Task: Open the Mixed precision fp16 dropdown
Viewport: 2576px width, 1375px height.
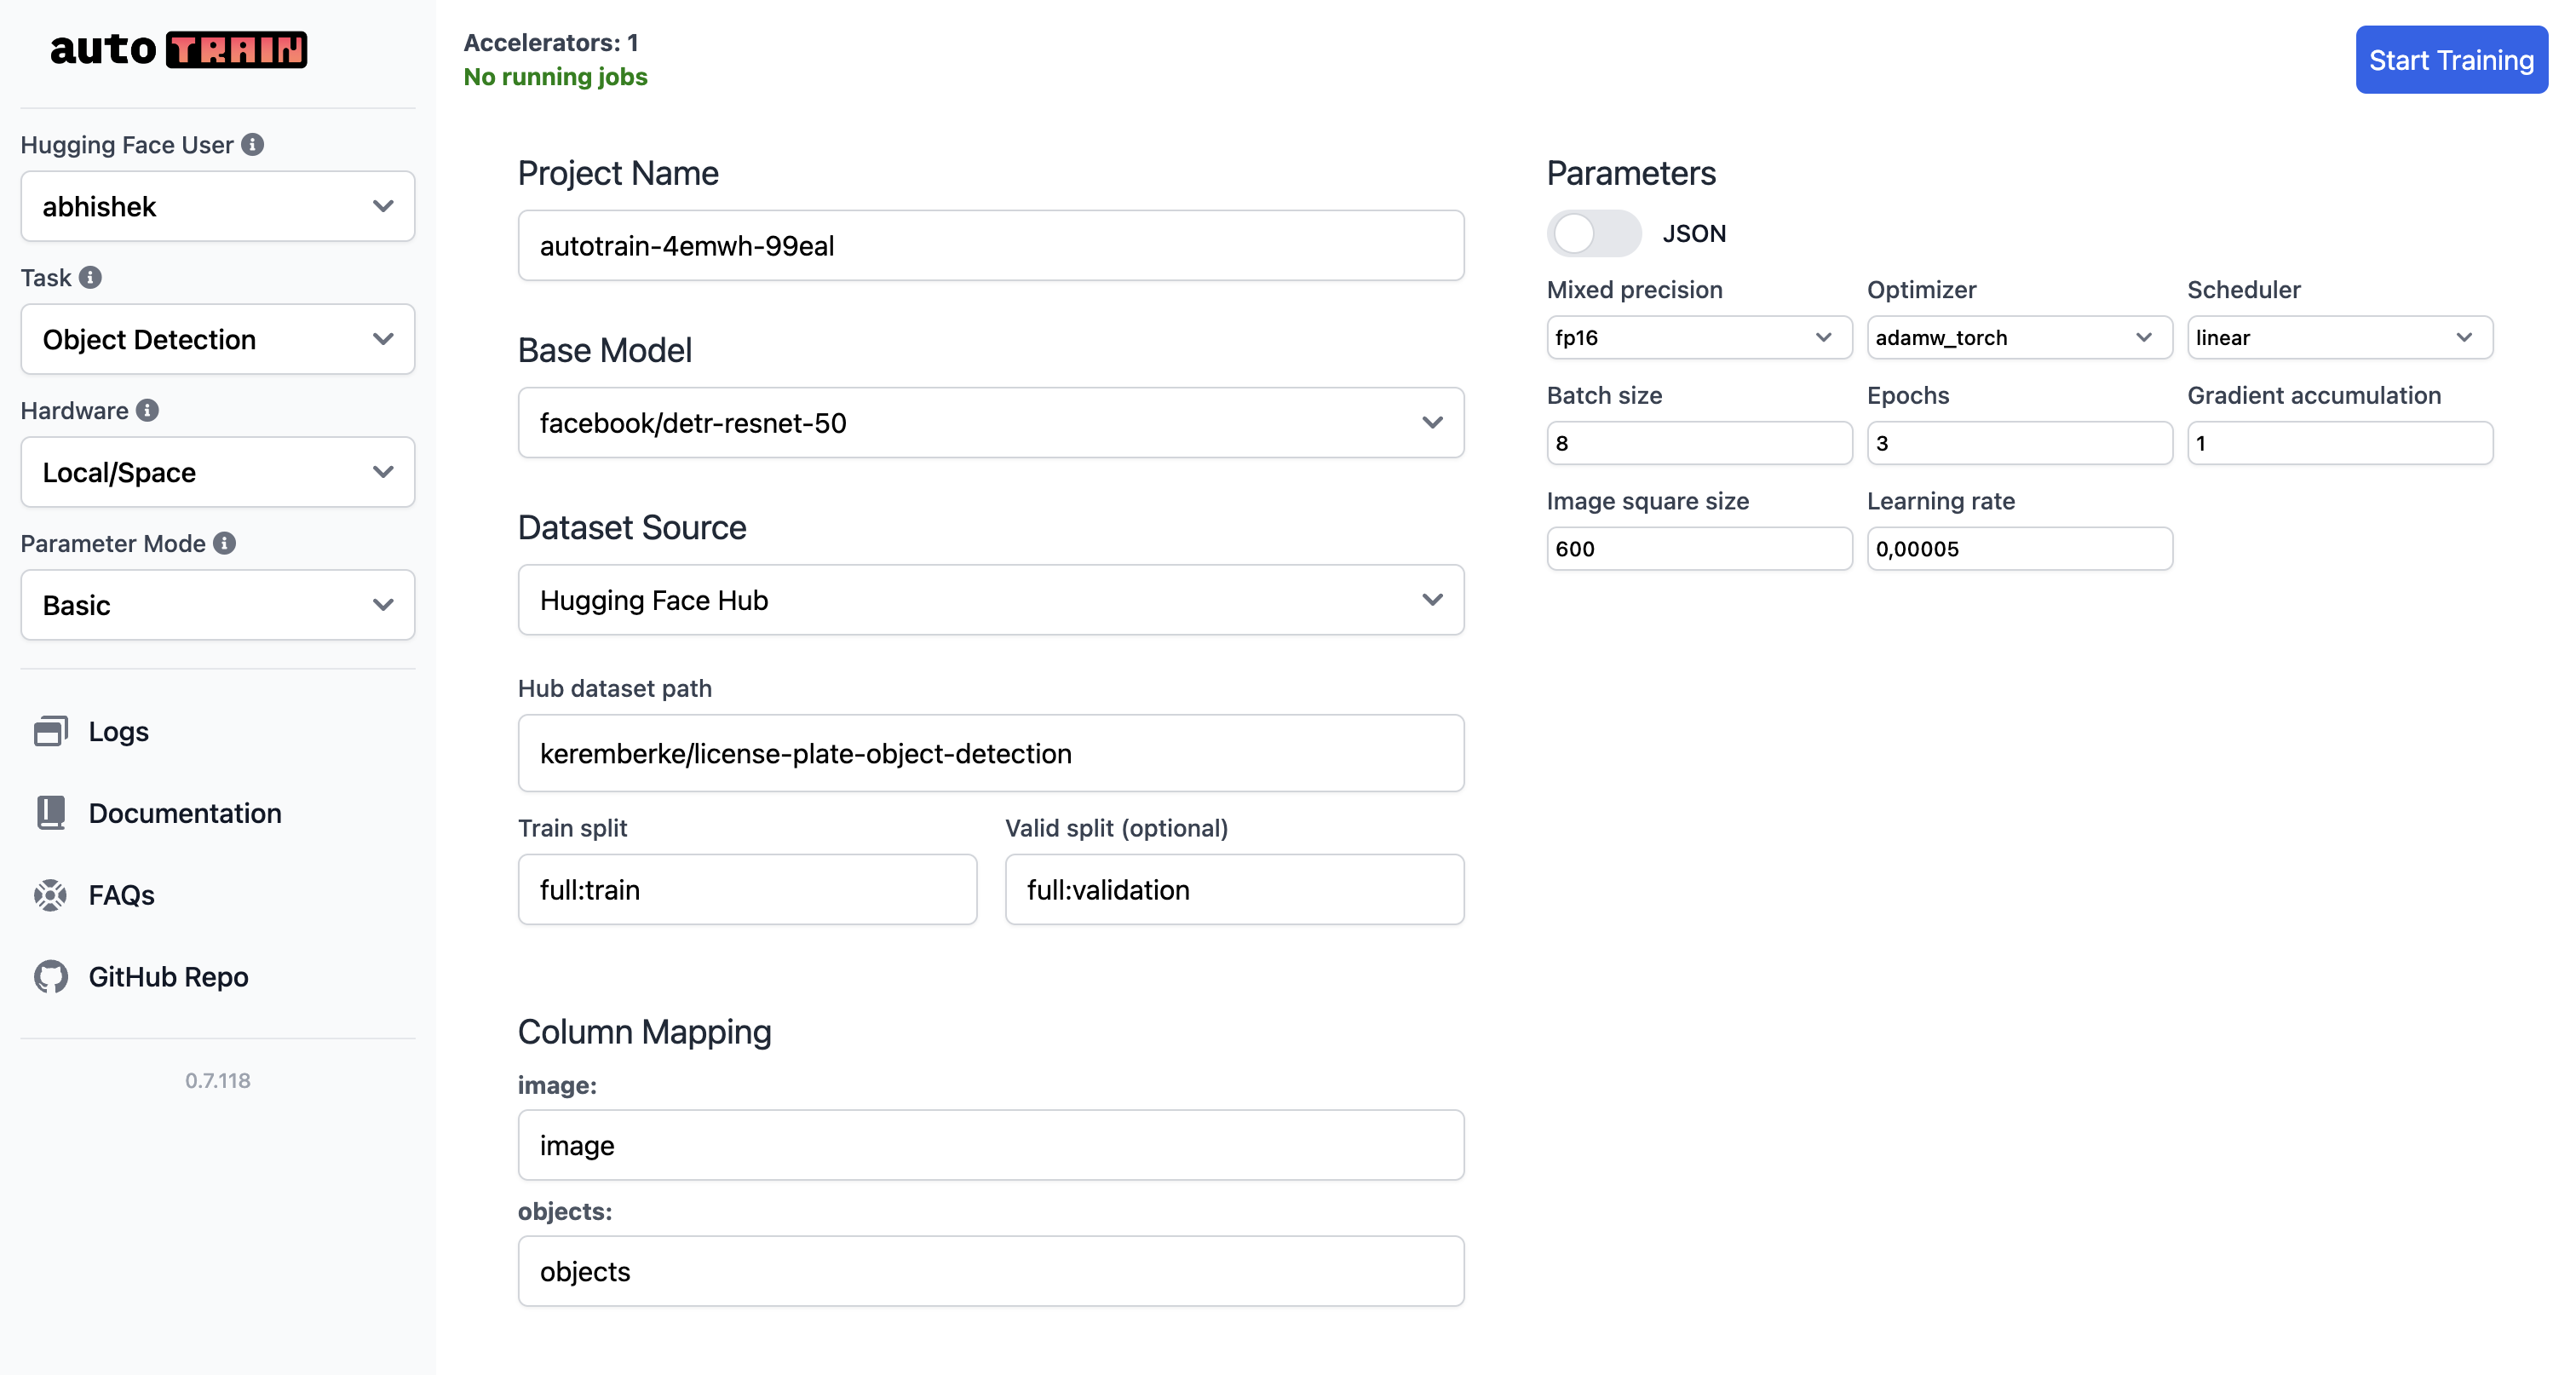Action: [1698, 338]
